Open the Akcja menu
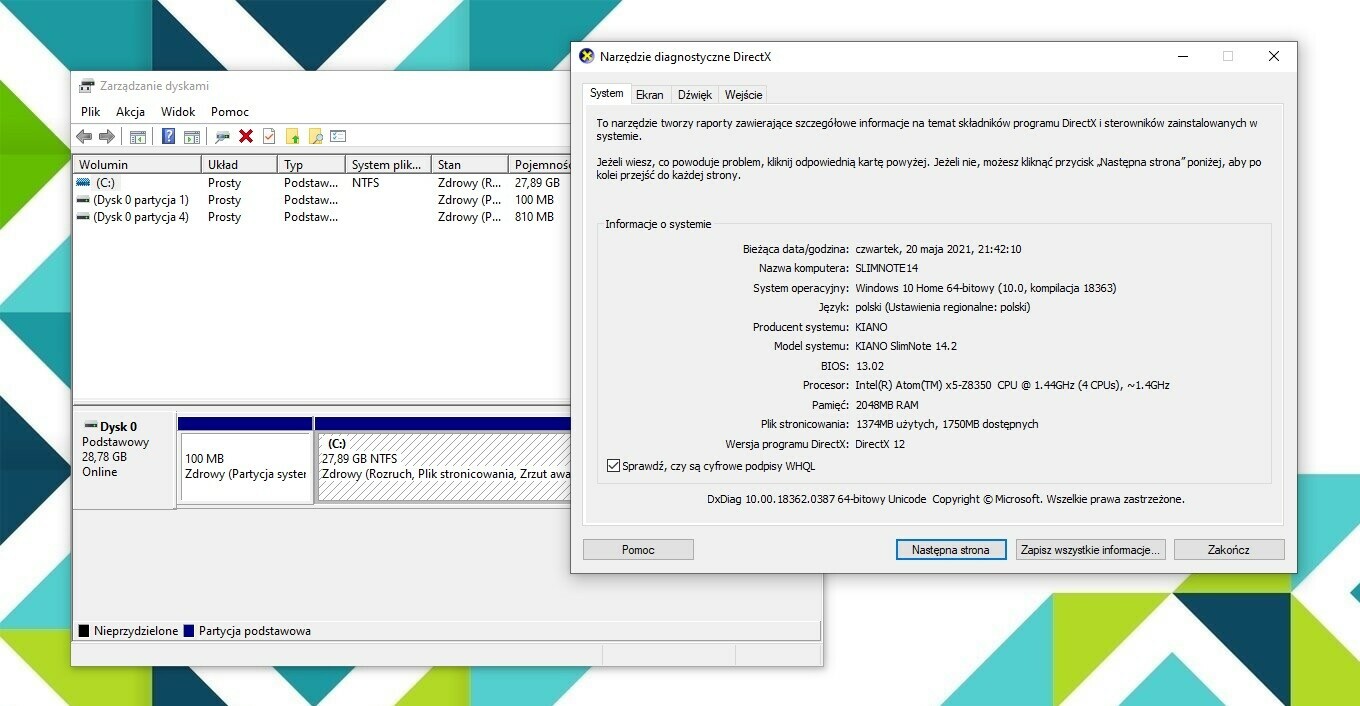The height and width of the screenshot is (706, 1360). point(130,112)
